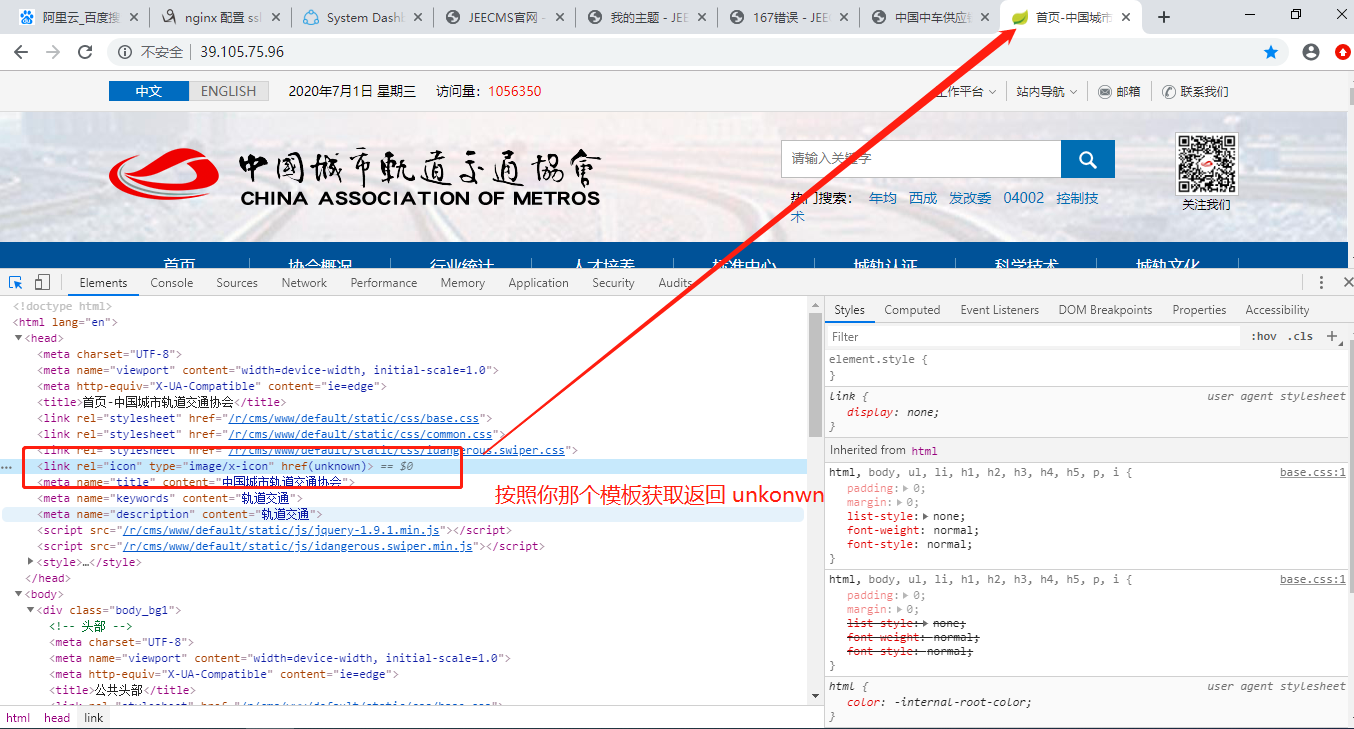
Task: Click the add new style rule plus icon
Action: tap(1332, 336)
